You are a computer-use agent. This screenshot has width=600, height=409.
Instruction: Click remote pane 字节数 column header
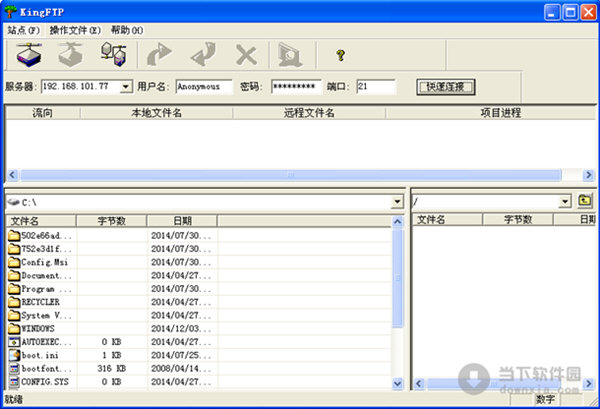coord(518,219)
